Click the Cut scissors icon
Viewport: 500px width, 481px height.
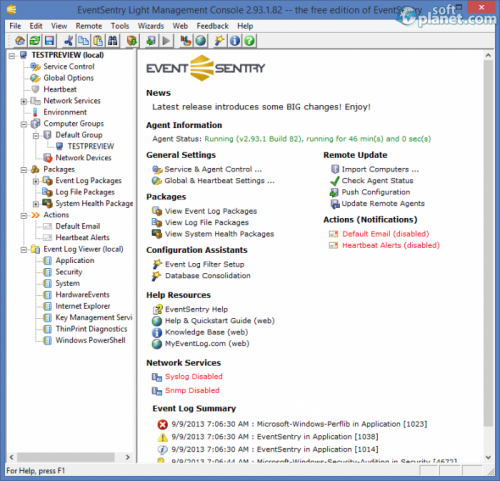pyautogui.click(x=69, y=41)
